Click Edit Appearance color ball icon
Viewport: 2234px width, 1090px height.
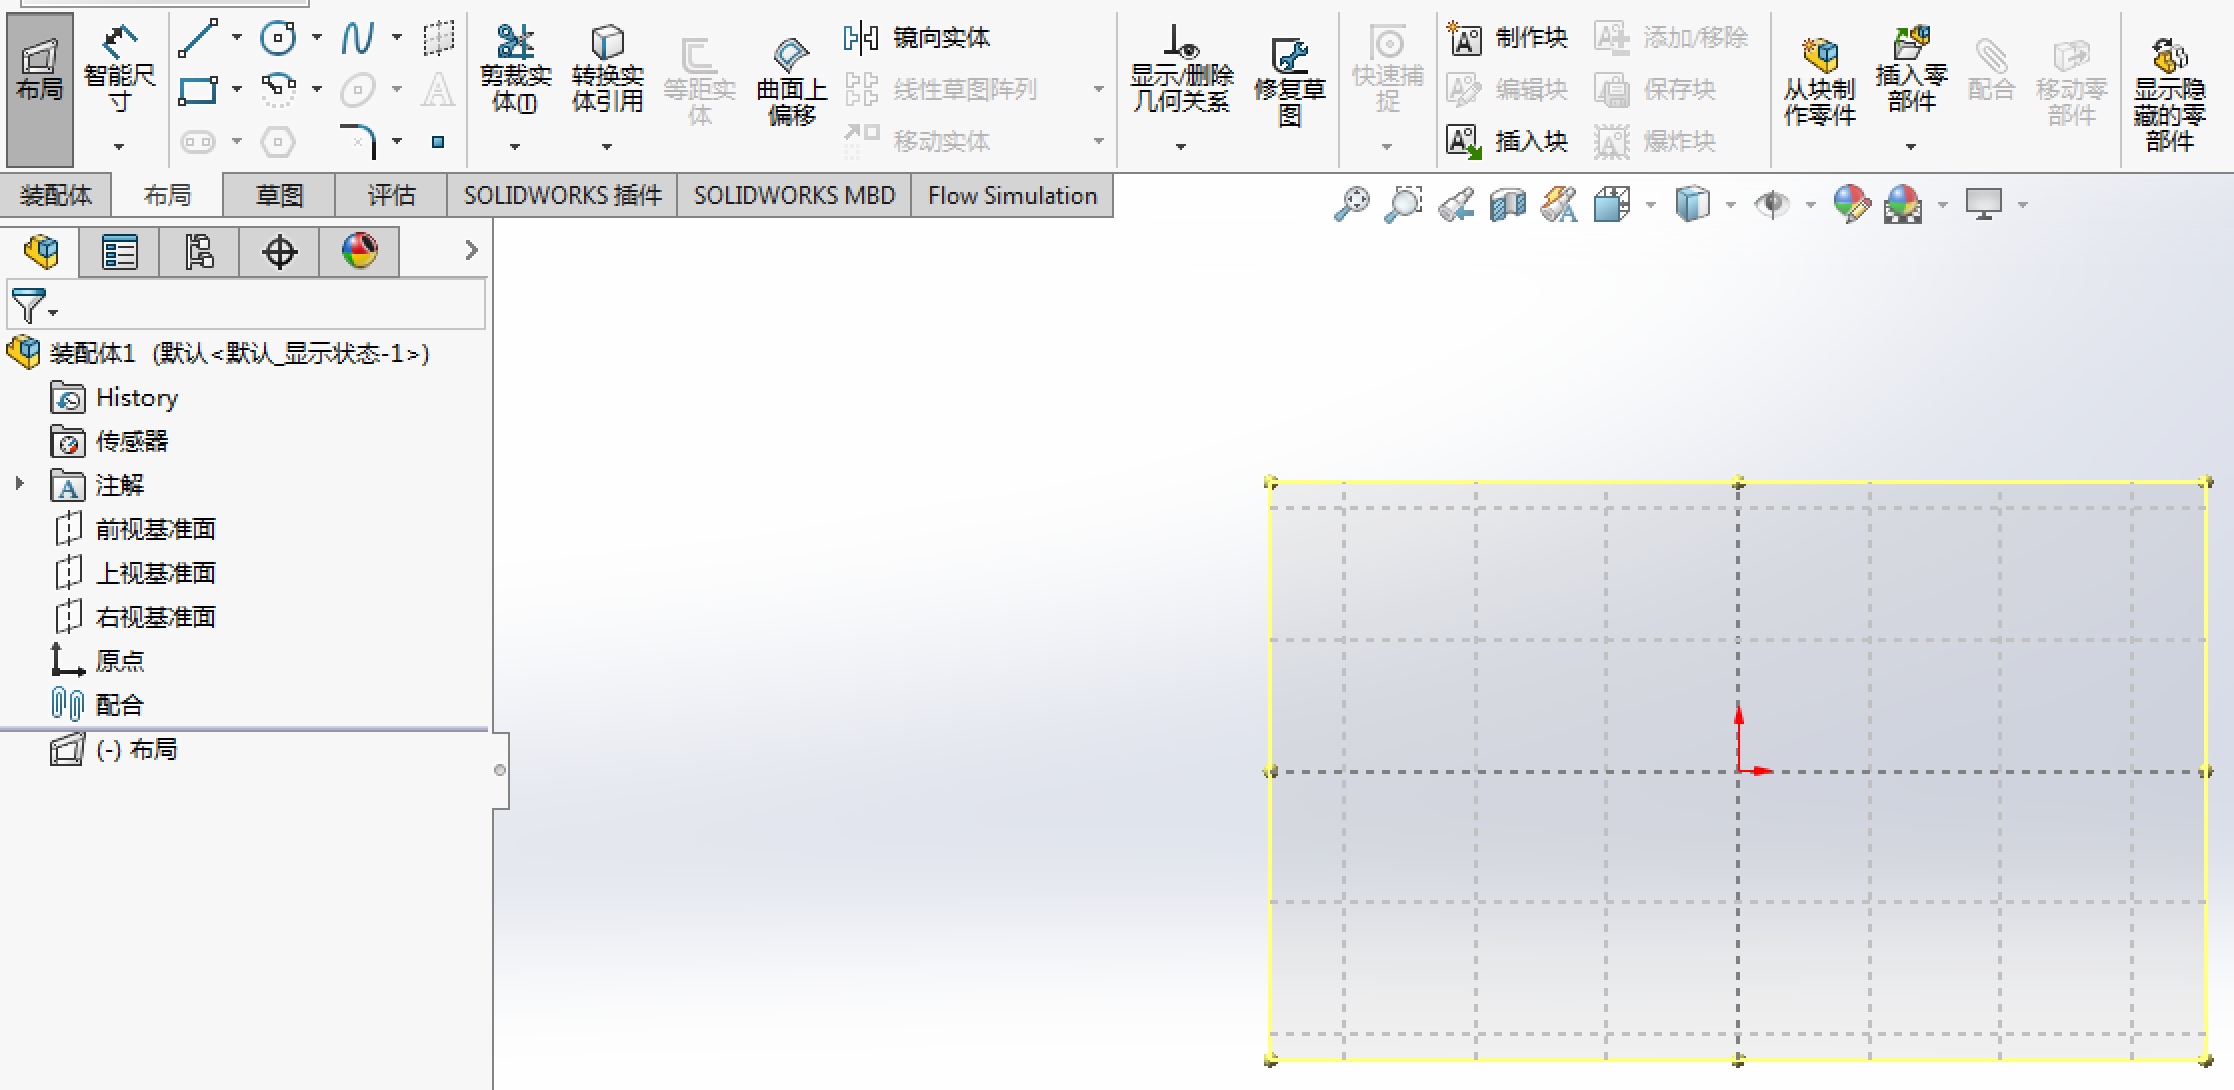[1851, 204]
